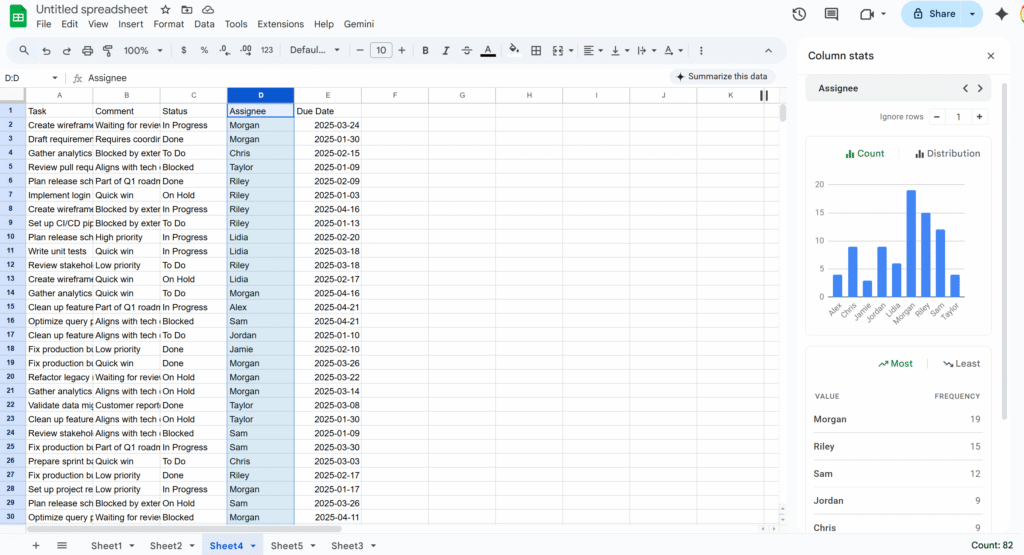This screenshot has width=1024, height=555.
Task: Increase the Ignore rows value
Action: [979, 117]
